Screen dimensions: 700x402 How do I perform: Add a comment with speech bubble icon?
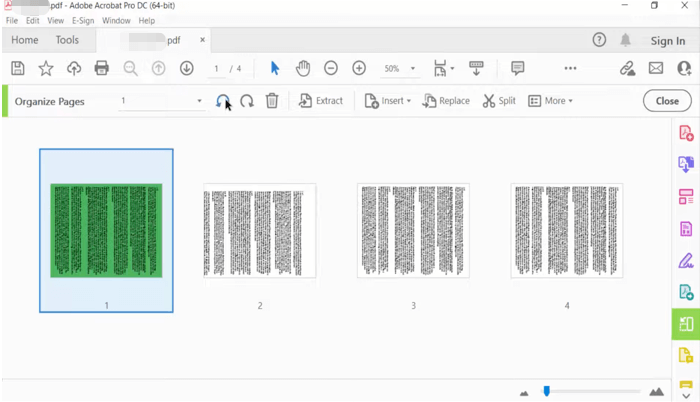[517, 68]
